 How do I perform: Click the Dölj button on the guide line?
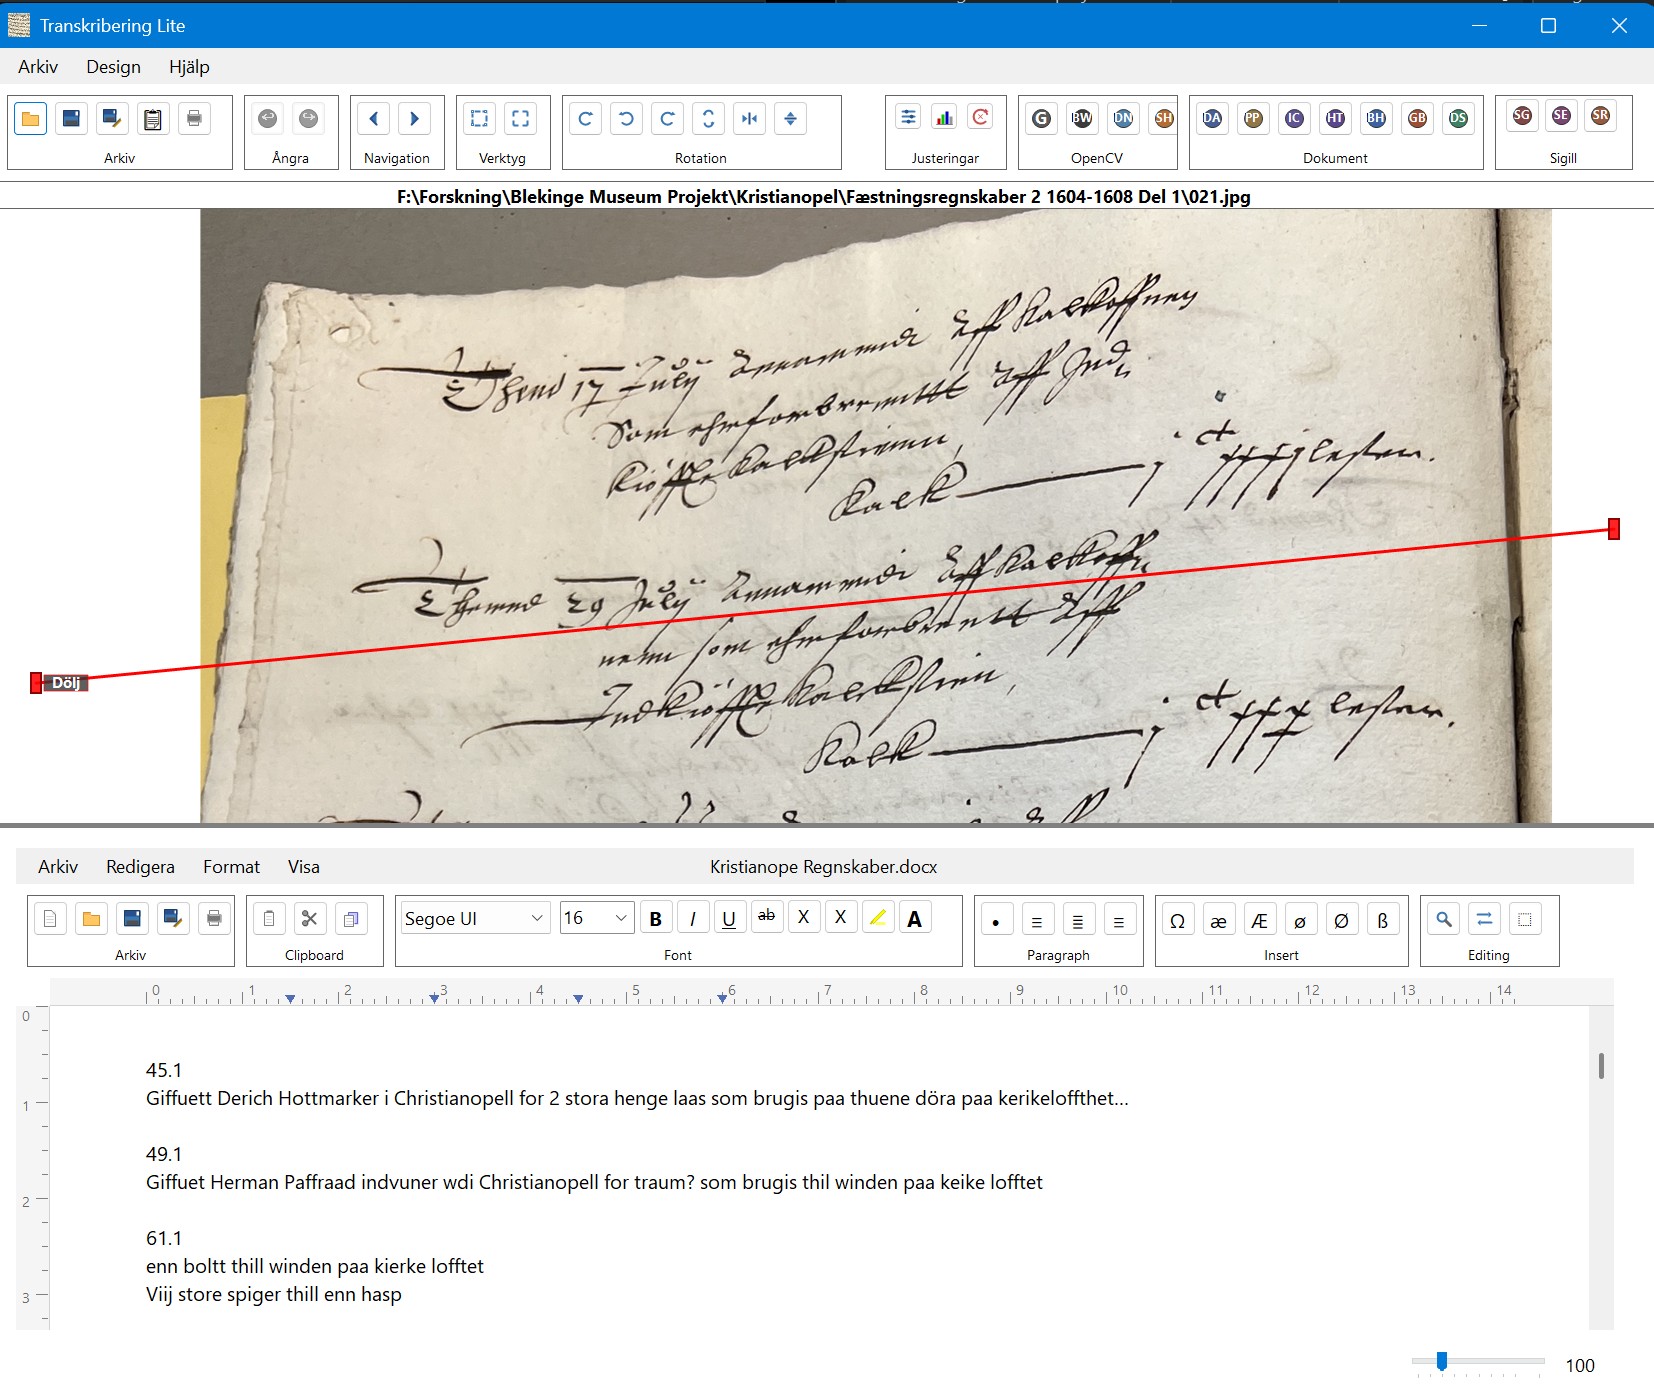pyautogui.click(x=66, y=683)
